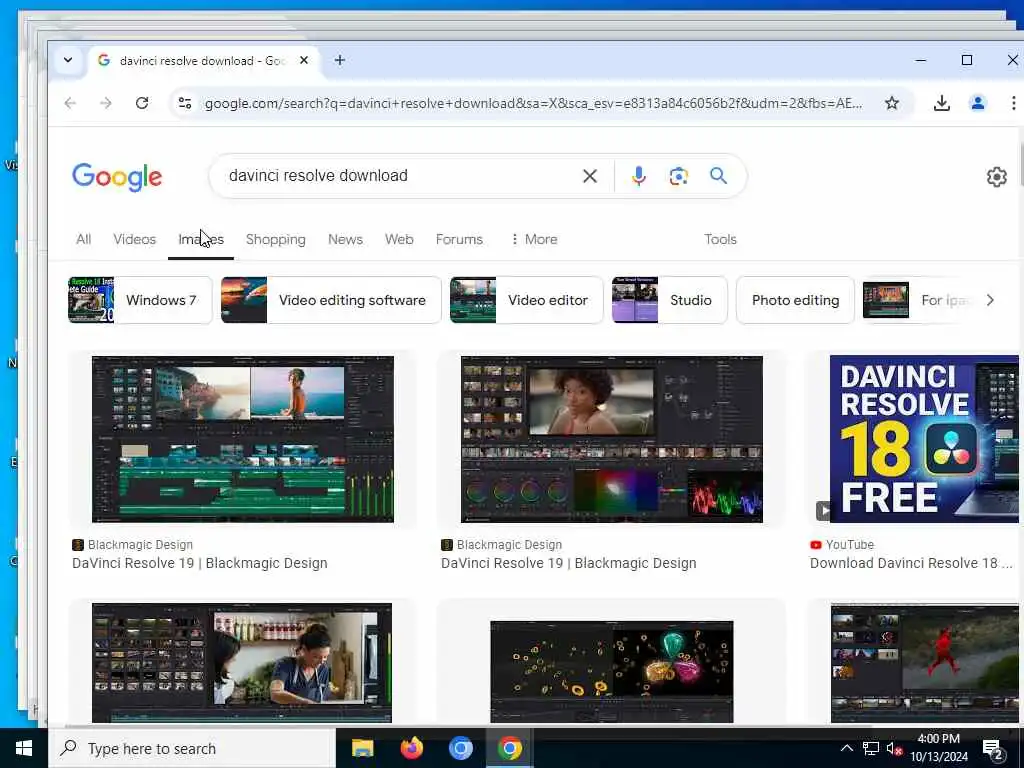The height and width of the screenshot is (768, 1024).
Task: Bookmark this page with the star icon
Action: 891,103
